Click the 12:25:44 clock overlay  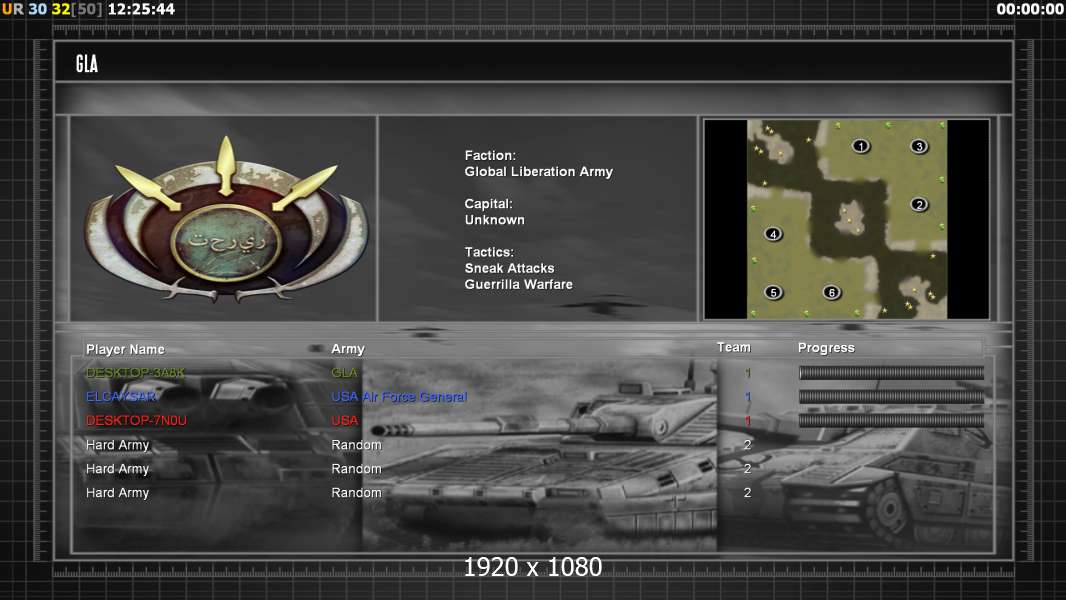pos(141,10)
